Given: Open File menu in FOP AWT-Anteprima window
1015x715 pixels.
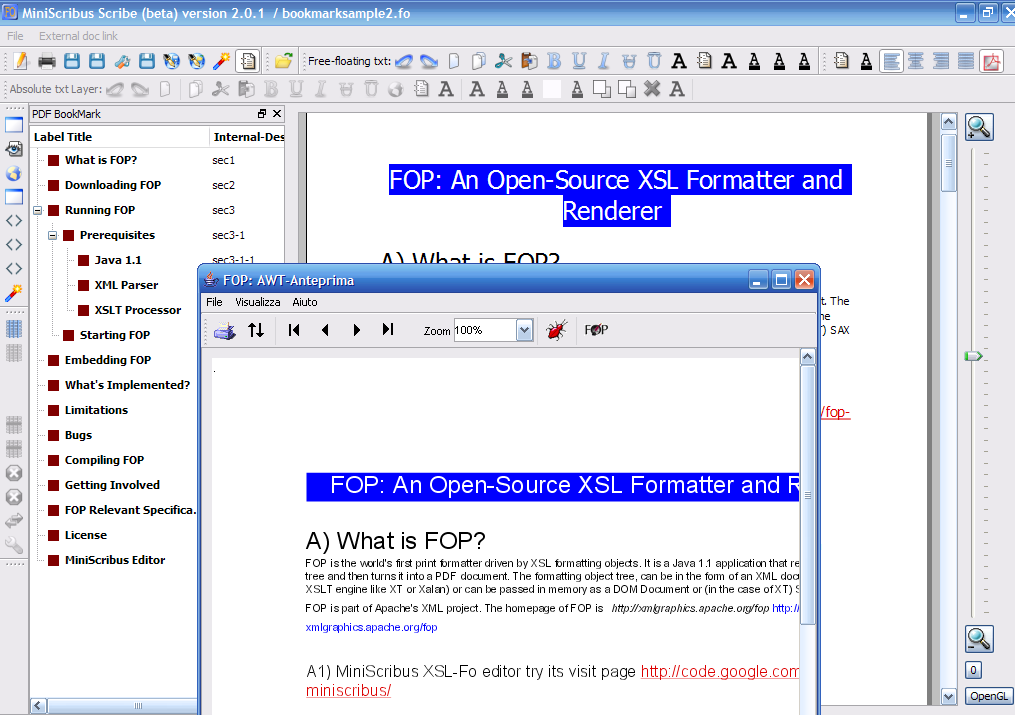Looking at the screenshot, I should (214, 302).
